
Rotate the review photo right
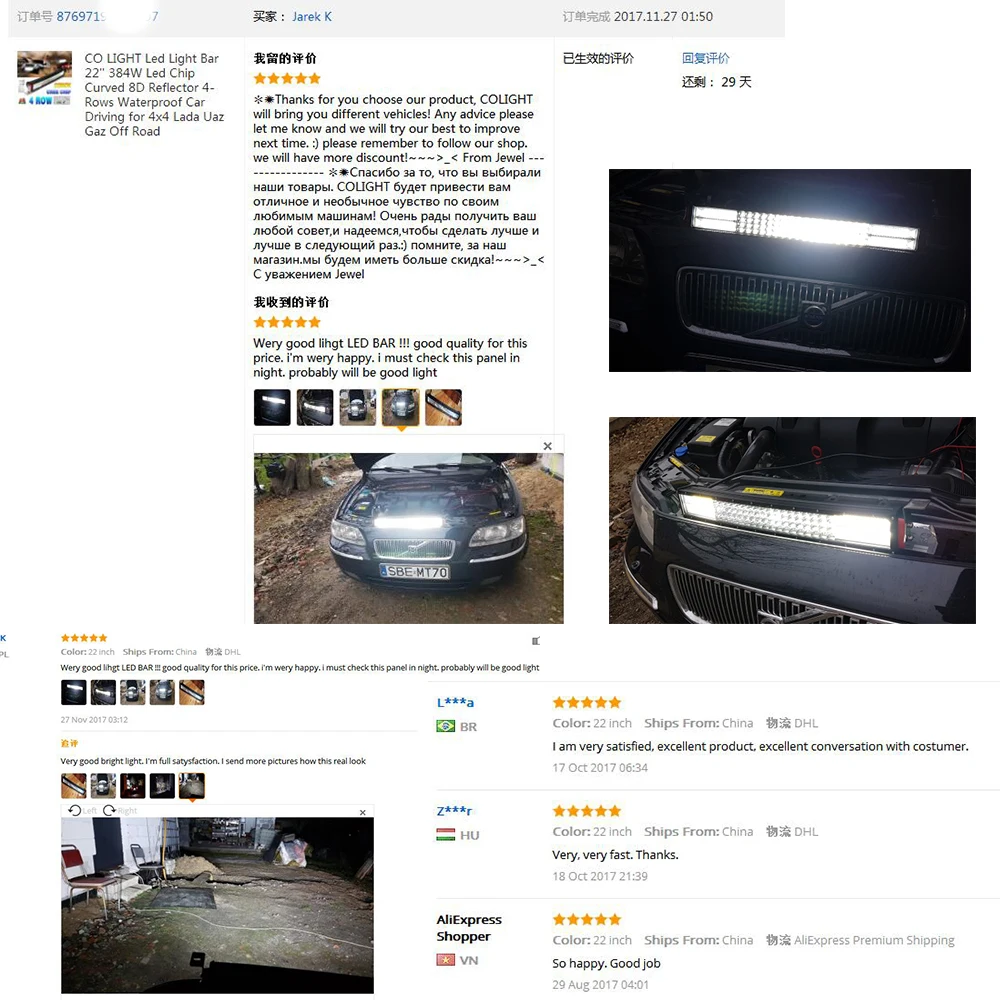pyautogui.click(x=120, y=810)
